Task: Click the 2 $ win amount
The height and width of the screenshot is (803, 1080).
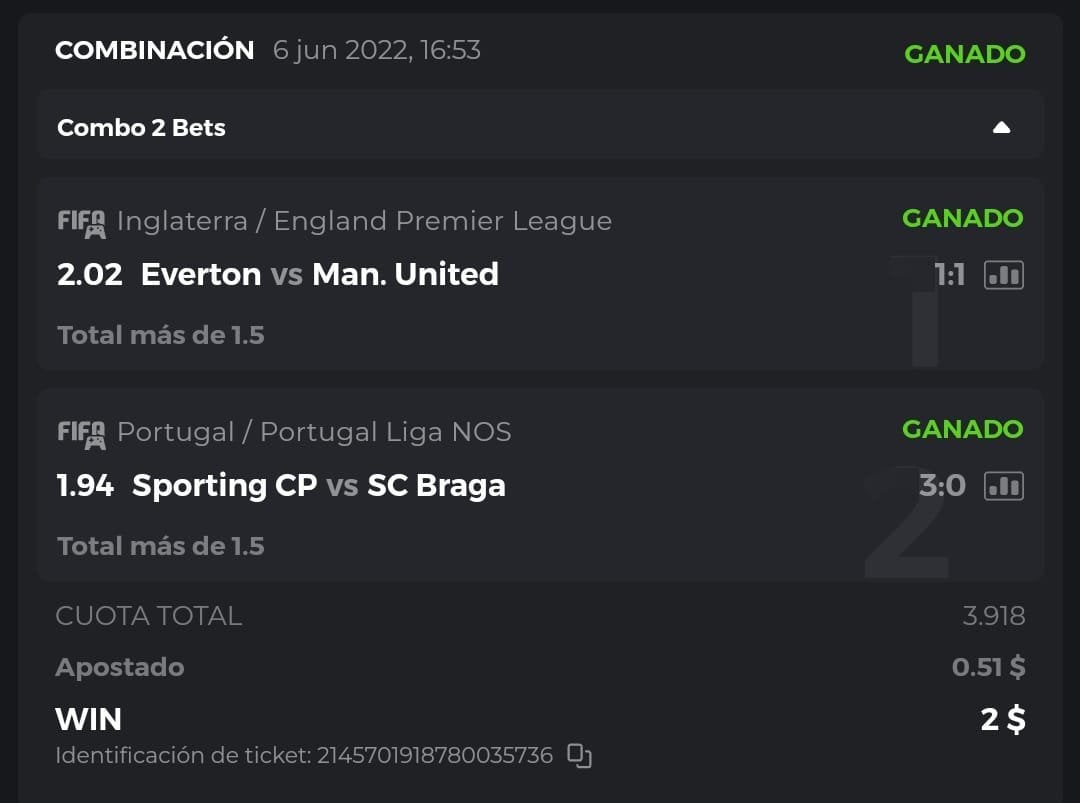Action: coord(1002,719)
